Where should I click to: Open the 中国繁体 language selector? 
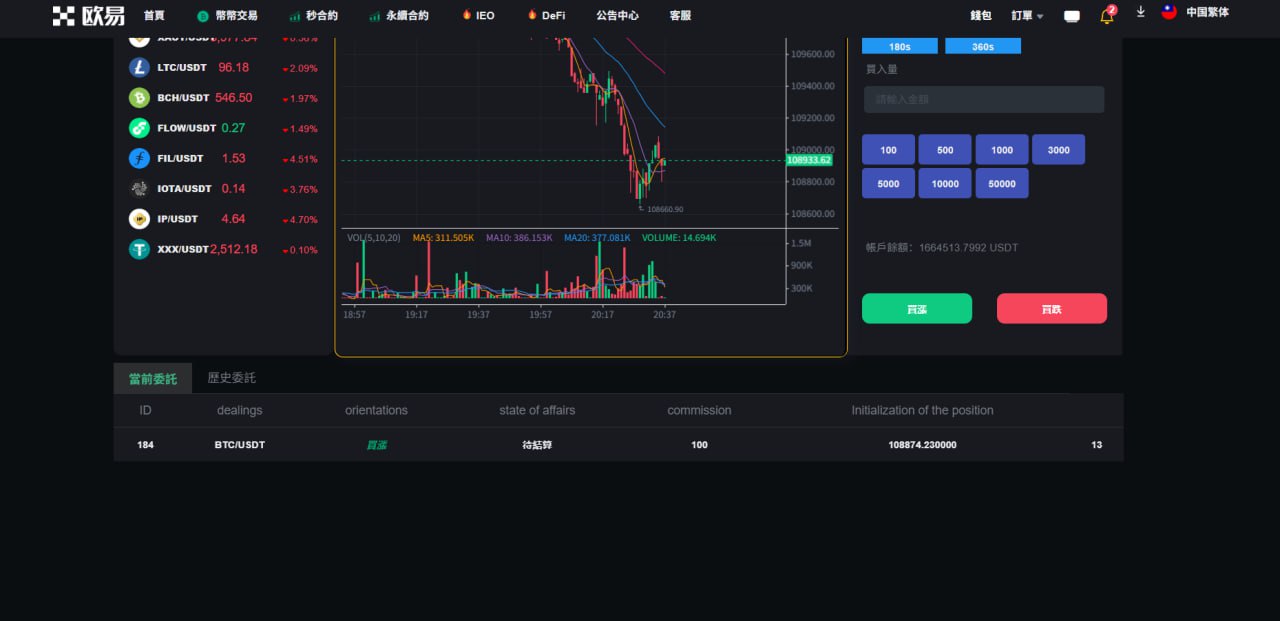1207,13
